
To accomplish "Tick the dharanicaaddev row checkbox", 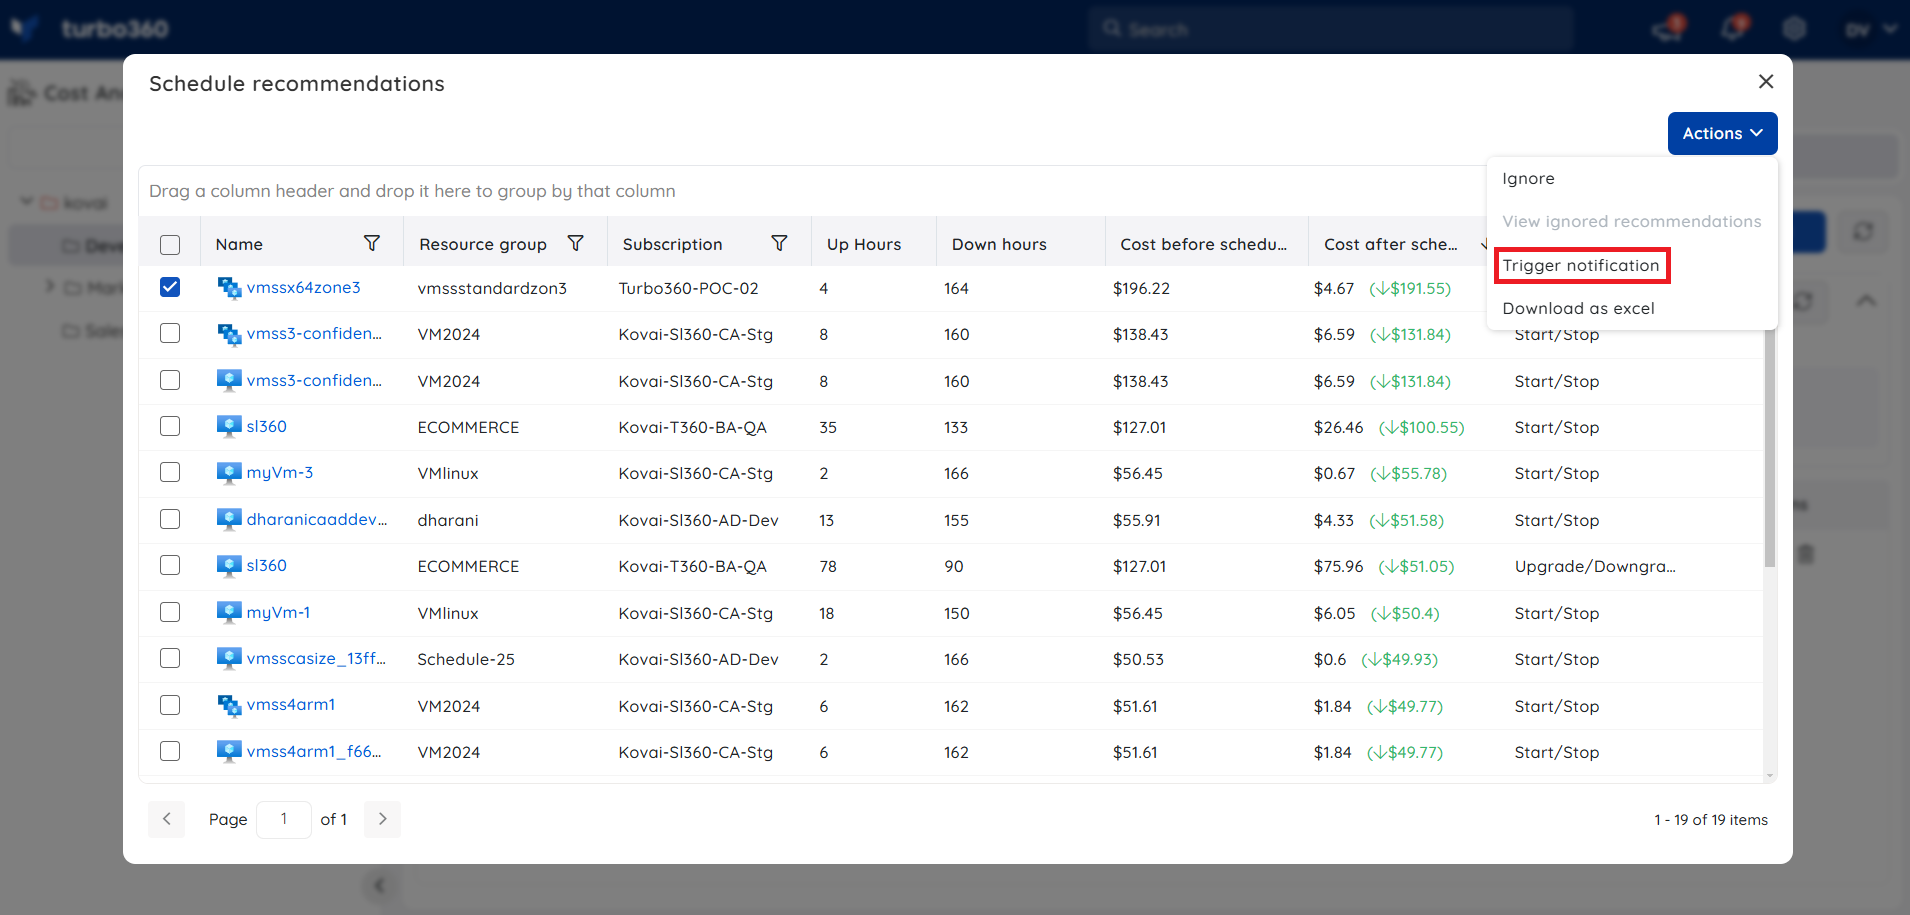I will [170, 519].
